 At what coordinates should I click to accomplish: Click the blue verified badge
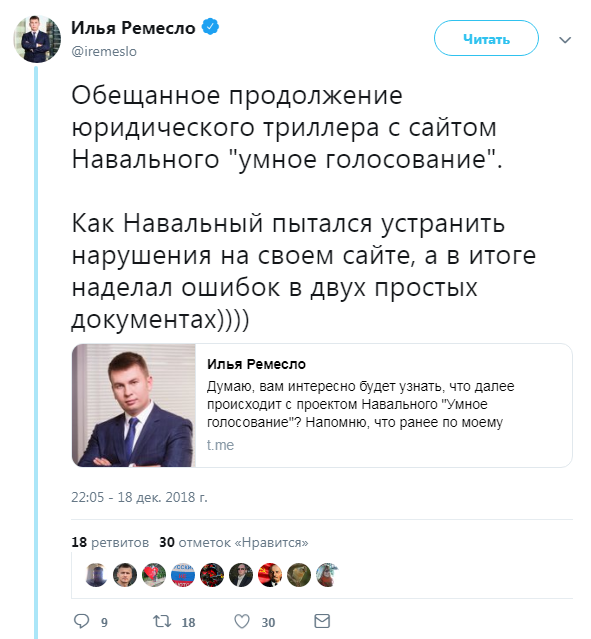tap(210, 27)
